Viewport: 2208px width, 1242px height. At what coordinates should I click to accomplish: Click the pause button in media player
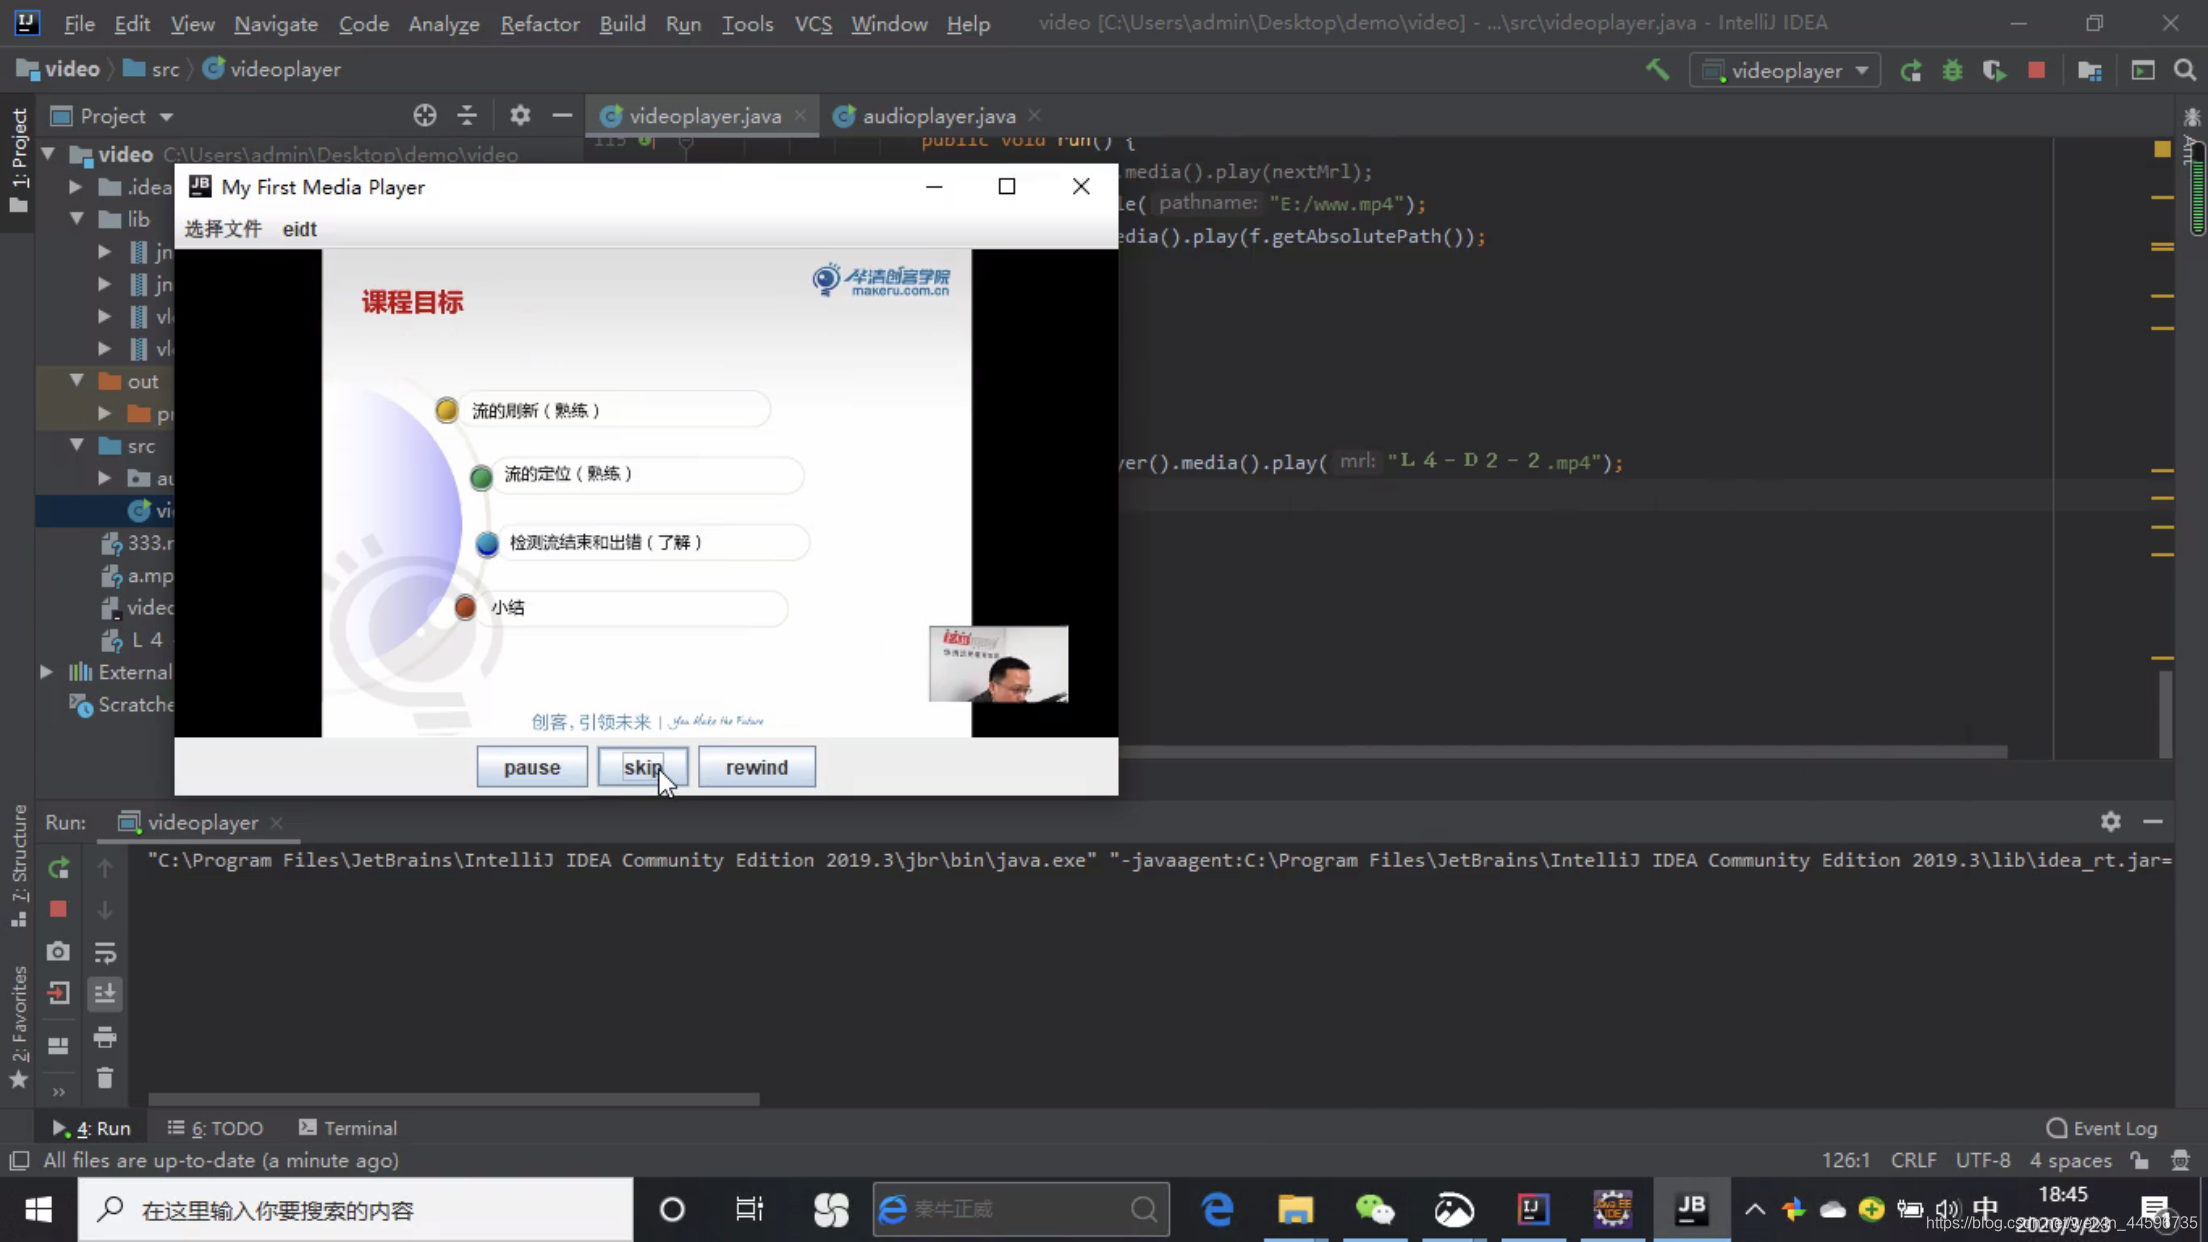pos(531,766)
